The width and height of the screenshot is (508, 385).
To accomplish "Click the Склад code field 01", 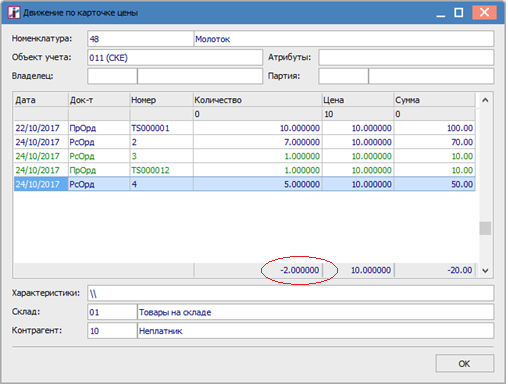I will tap(112, 312).
